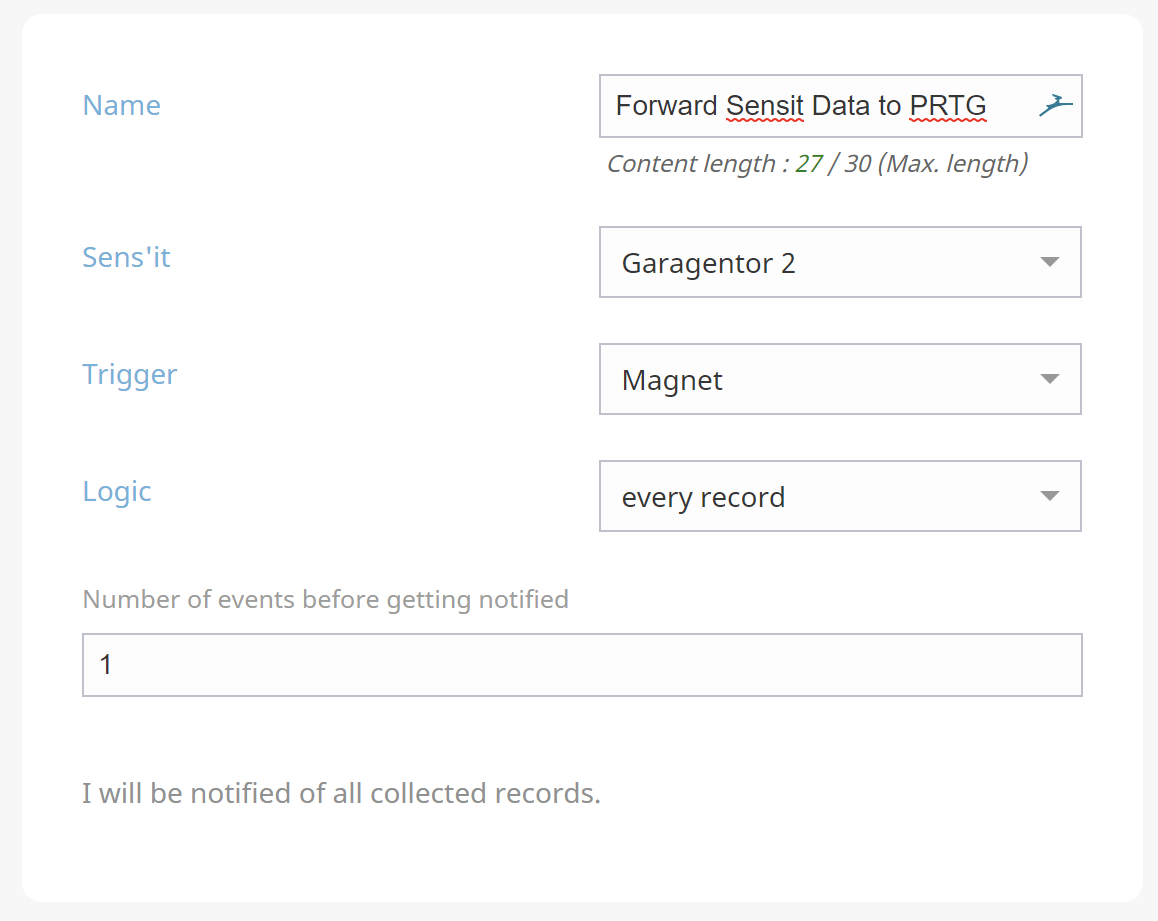The height and width of the screenshot is (921, 1158).
Task: Click the arrow on the Trigger dropdown
Action: pyautogui.click(x=1049, y=379)
